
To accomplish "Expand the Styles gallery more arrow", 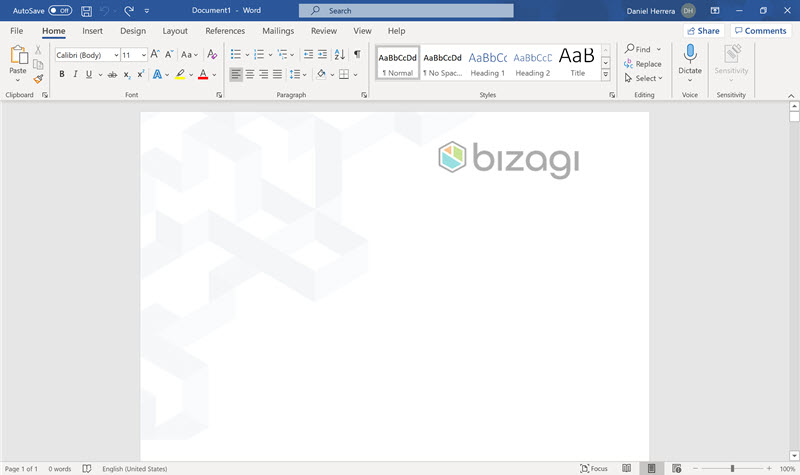I will point(606,74).
